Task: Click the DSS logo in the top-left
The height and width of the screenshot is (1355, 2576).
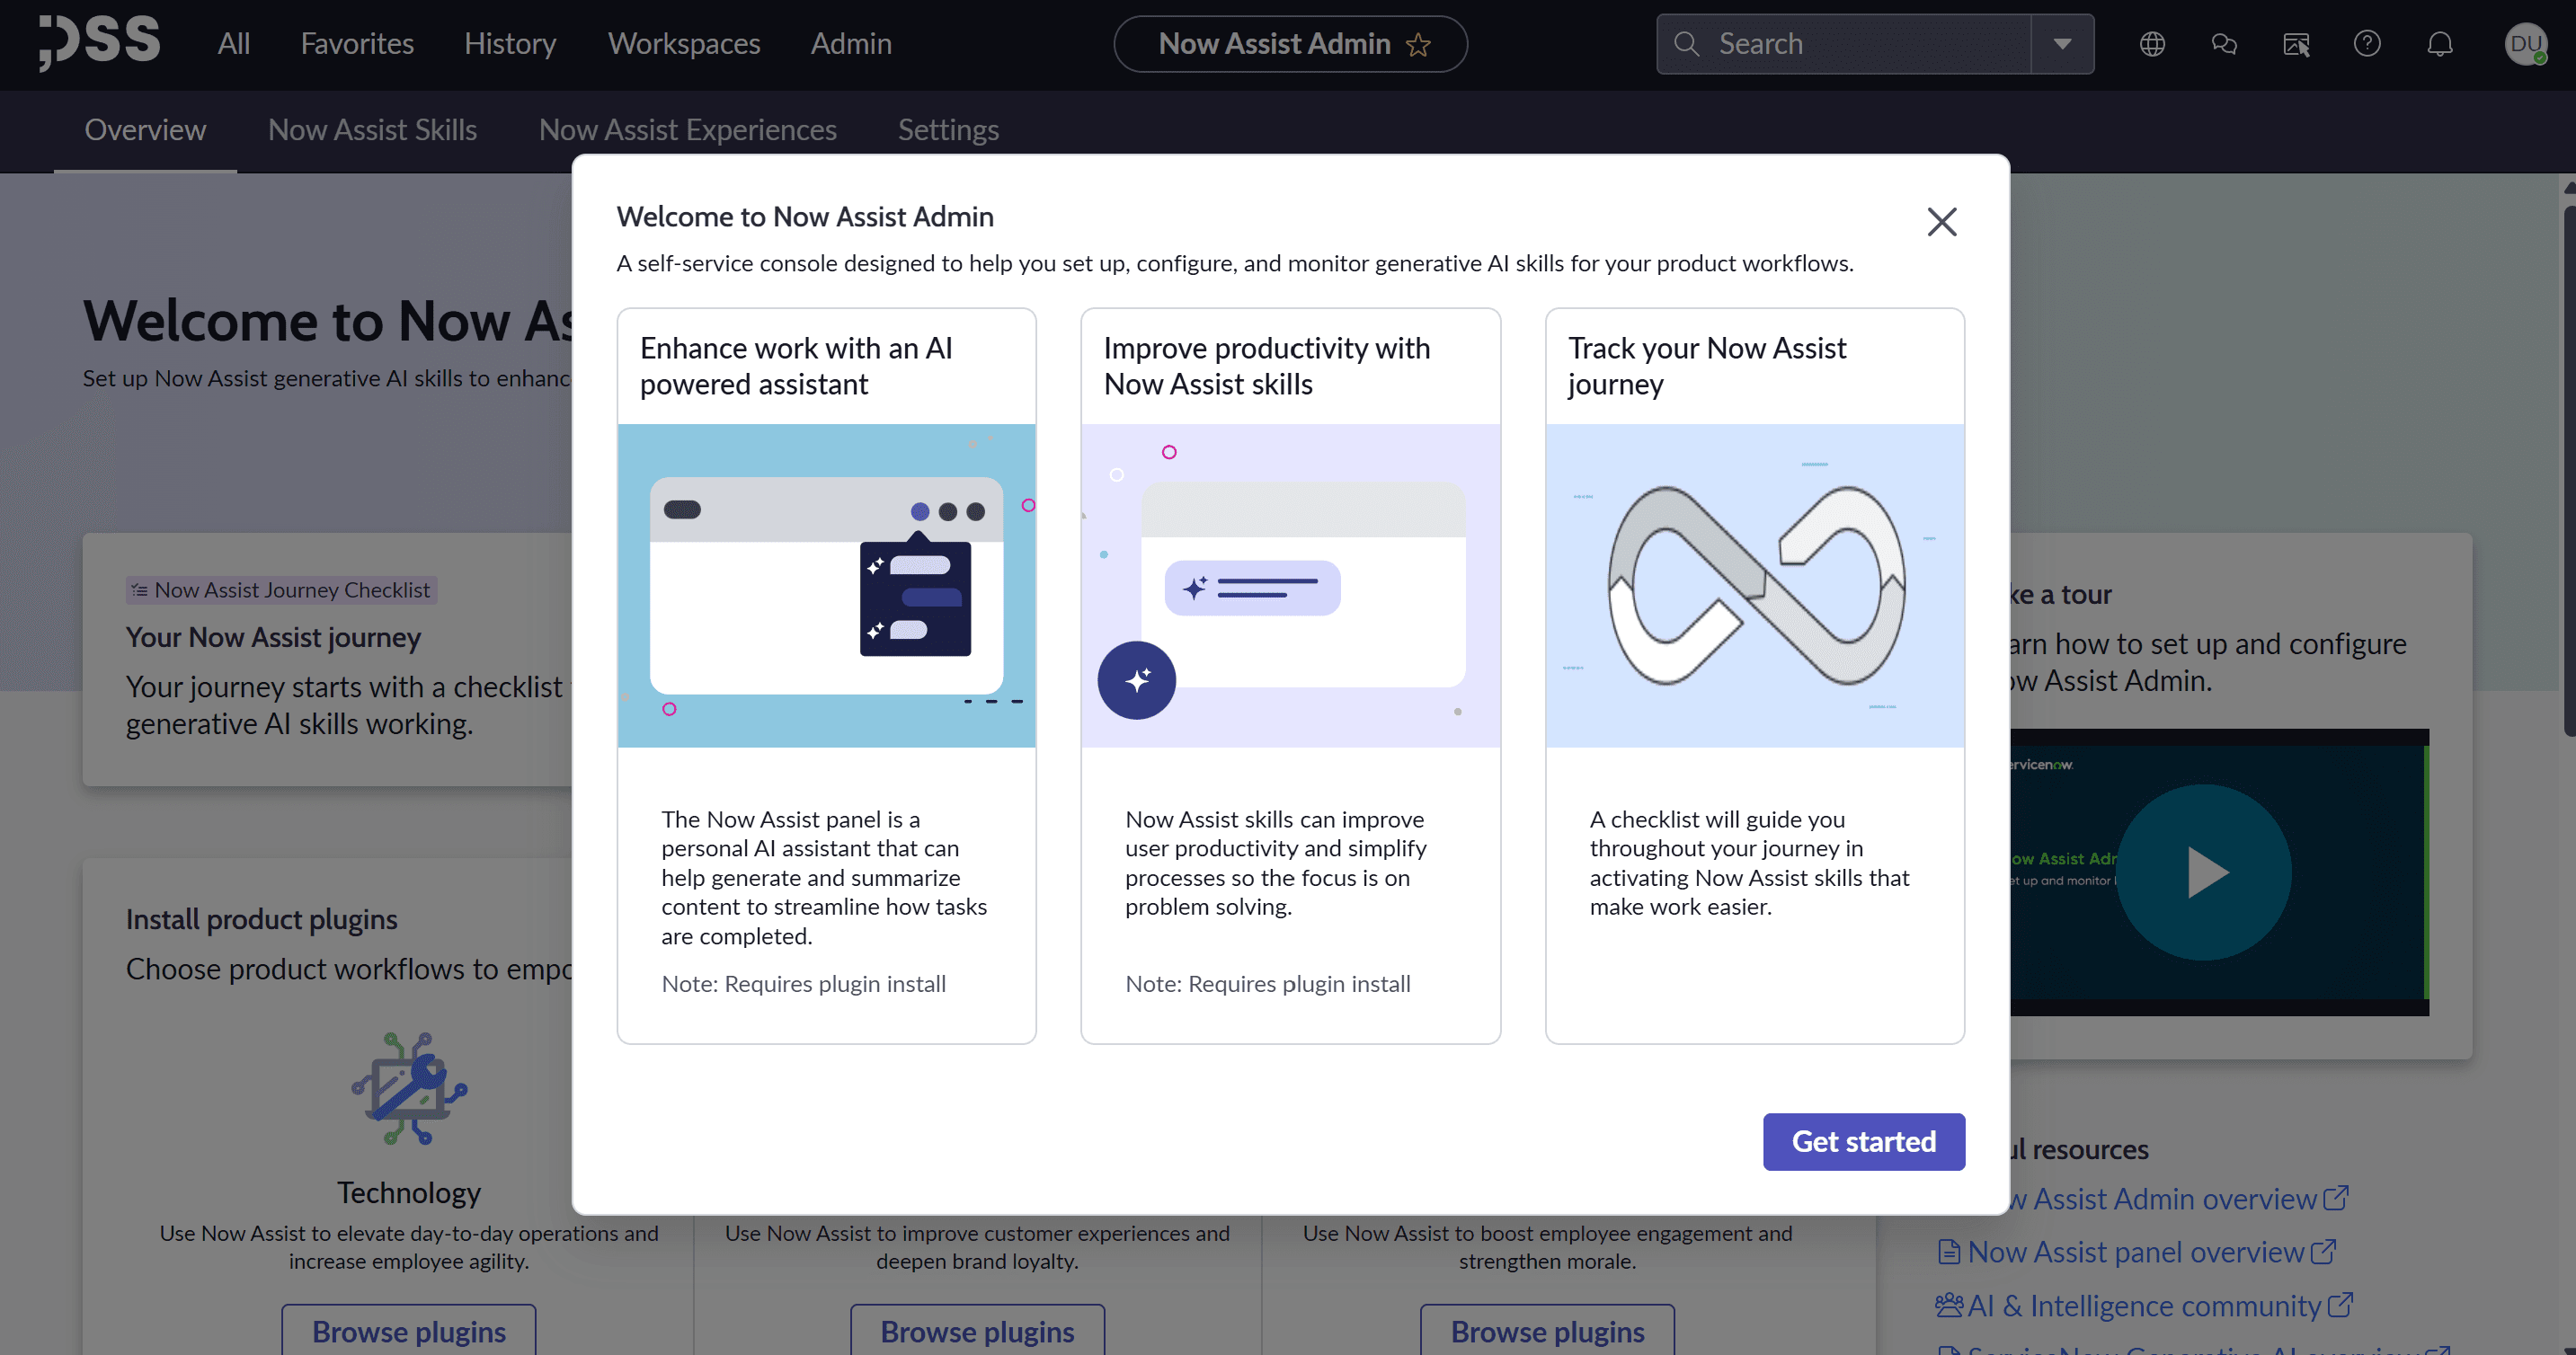Action: tap(99, 42)
